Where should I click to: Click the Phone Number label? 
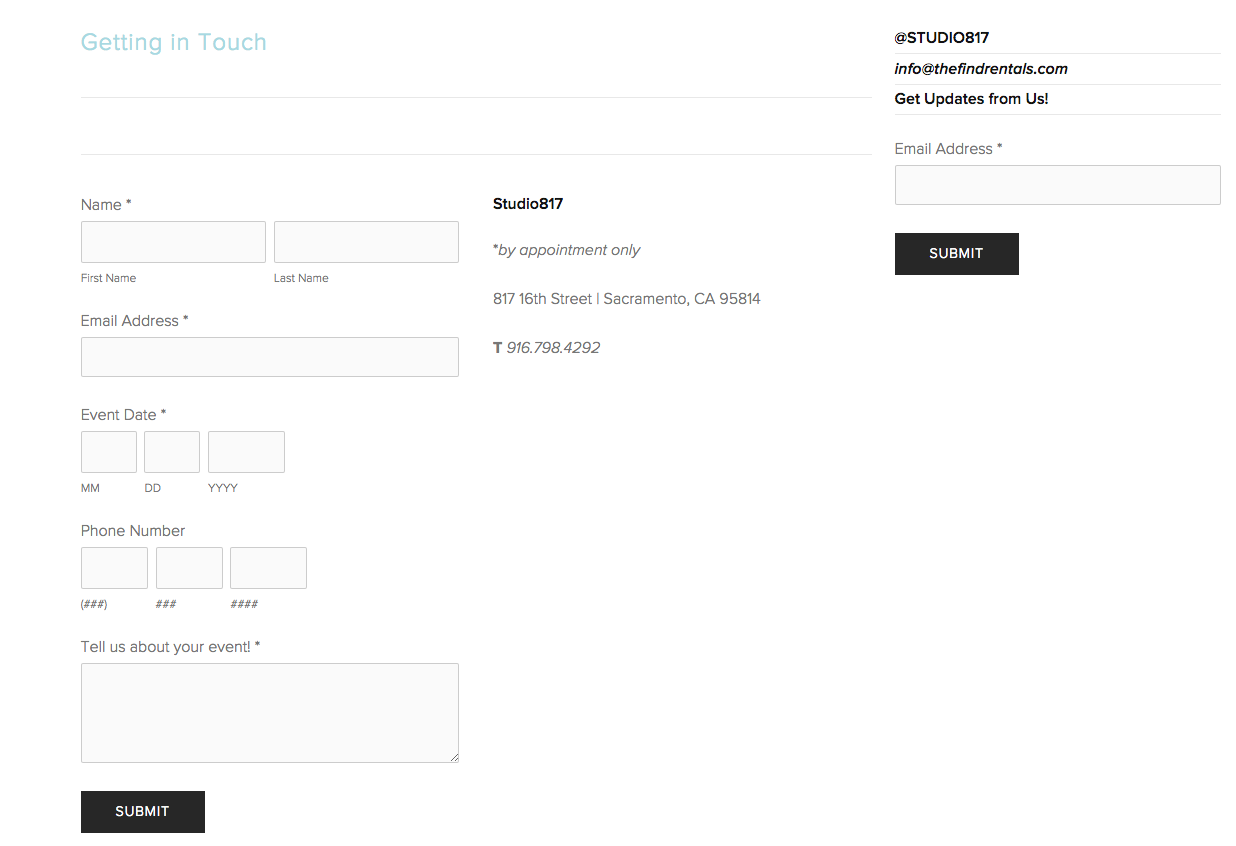(133, 531)
